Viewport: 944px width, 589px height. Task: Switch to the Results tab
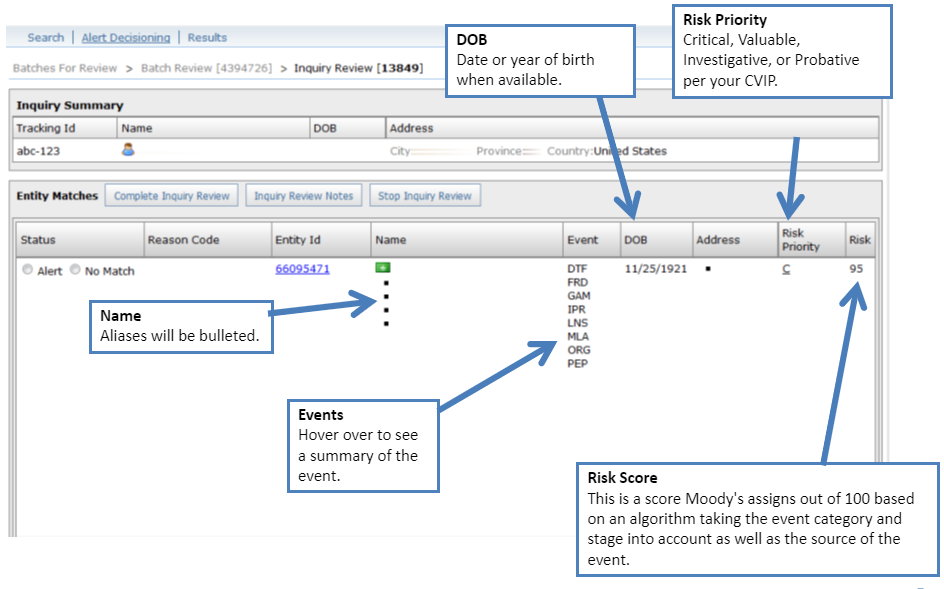(x=207, y=37)
